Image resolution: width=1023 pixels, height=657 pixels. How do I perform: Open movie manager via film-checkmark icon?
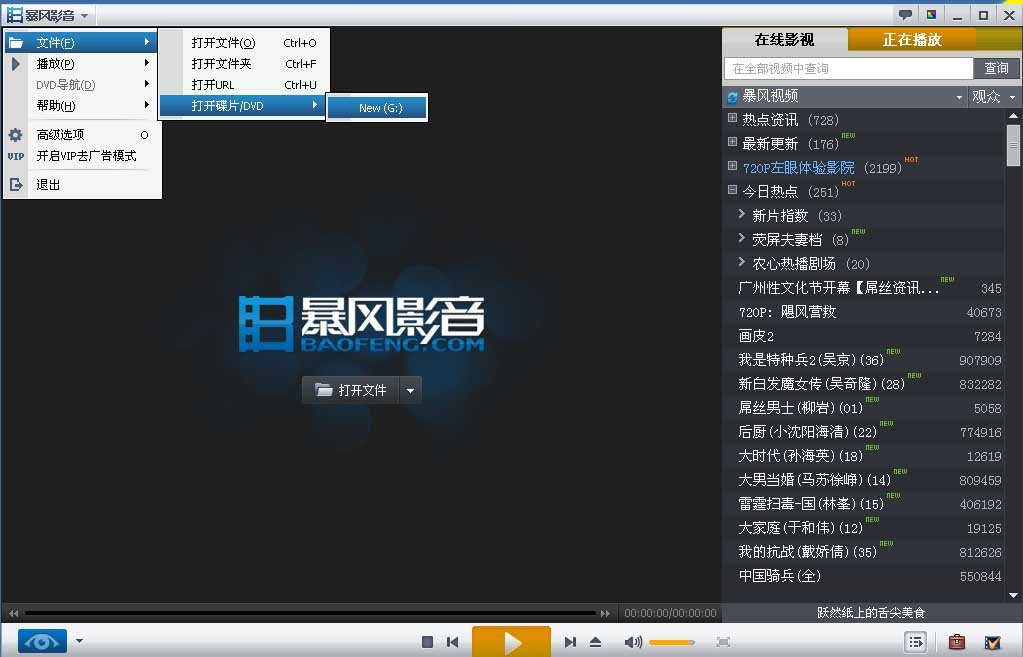pyautogui.click(x=991, y=641)
